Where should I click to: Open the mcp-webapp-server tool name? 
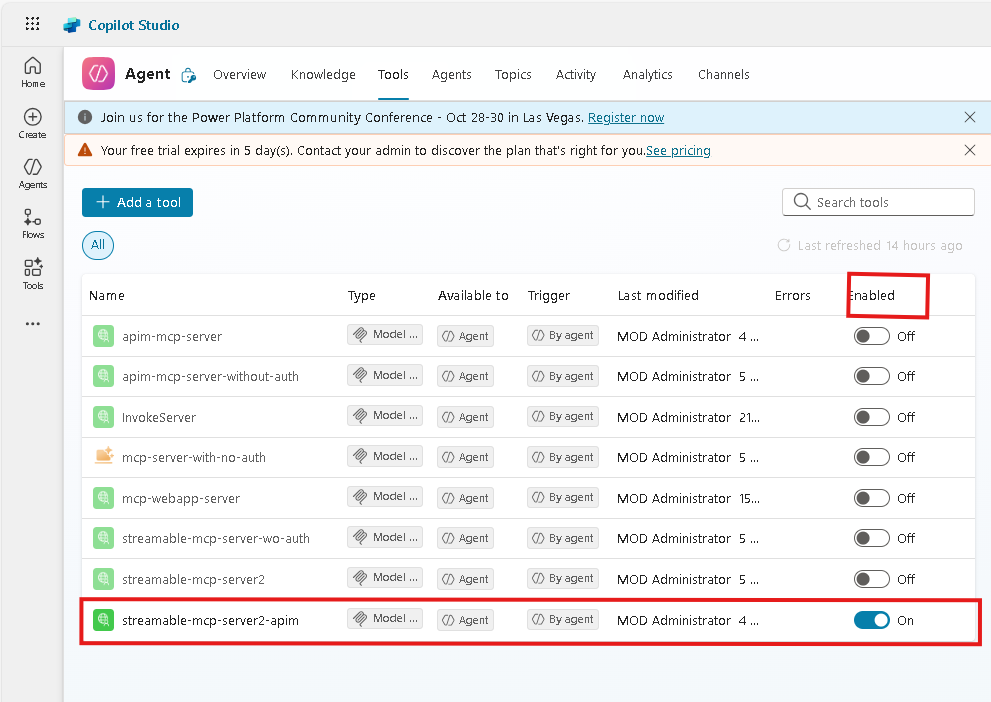click(181, 498)
